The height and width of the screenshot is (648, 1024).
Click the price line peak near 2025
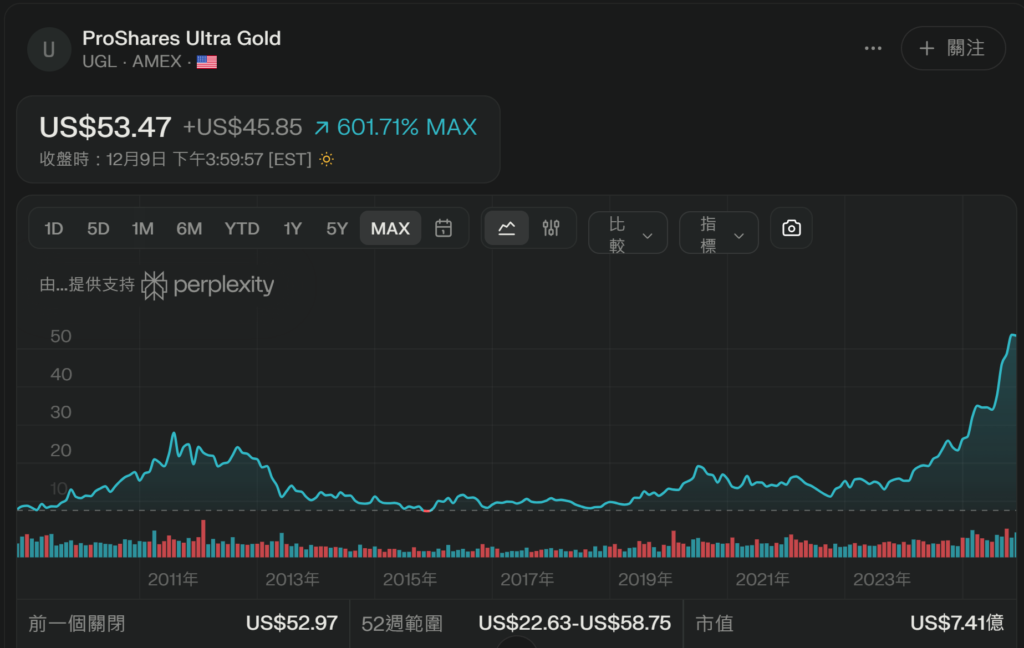pos(1012,336)
